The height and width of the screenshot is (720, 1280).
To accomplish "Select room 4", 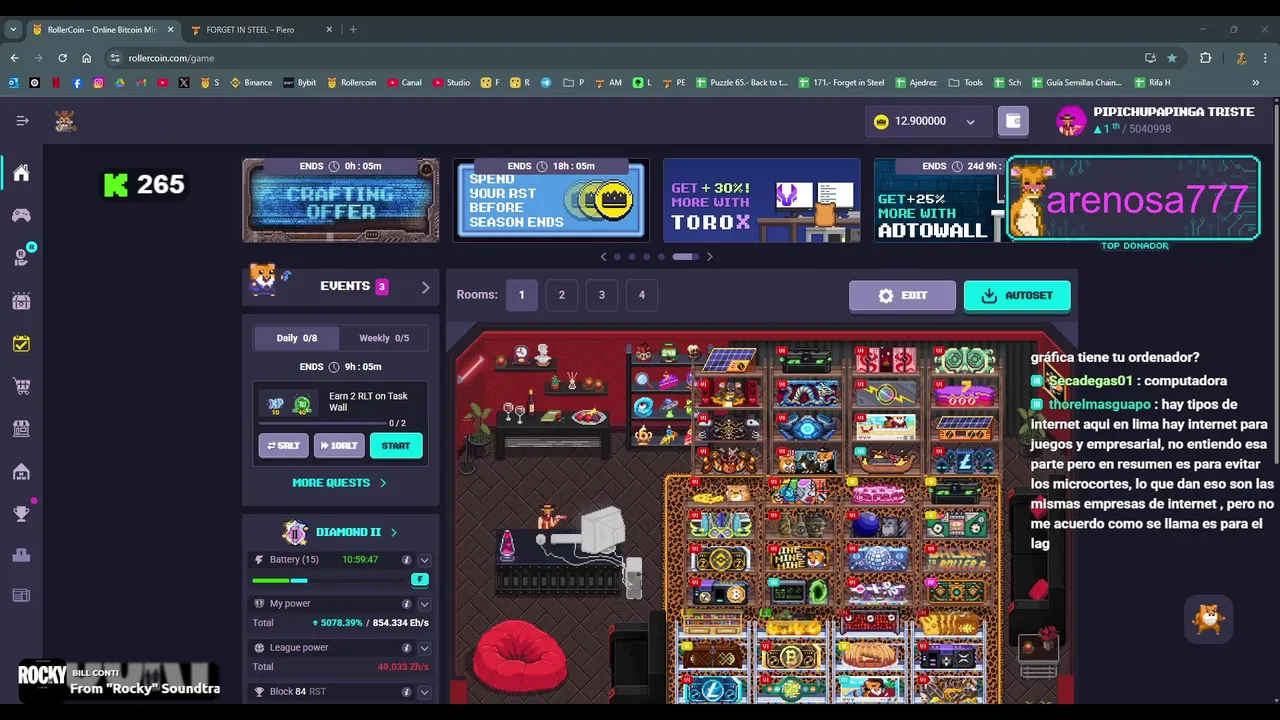I will 641,295.
